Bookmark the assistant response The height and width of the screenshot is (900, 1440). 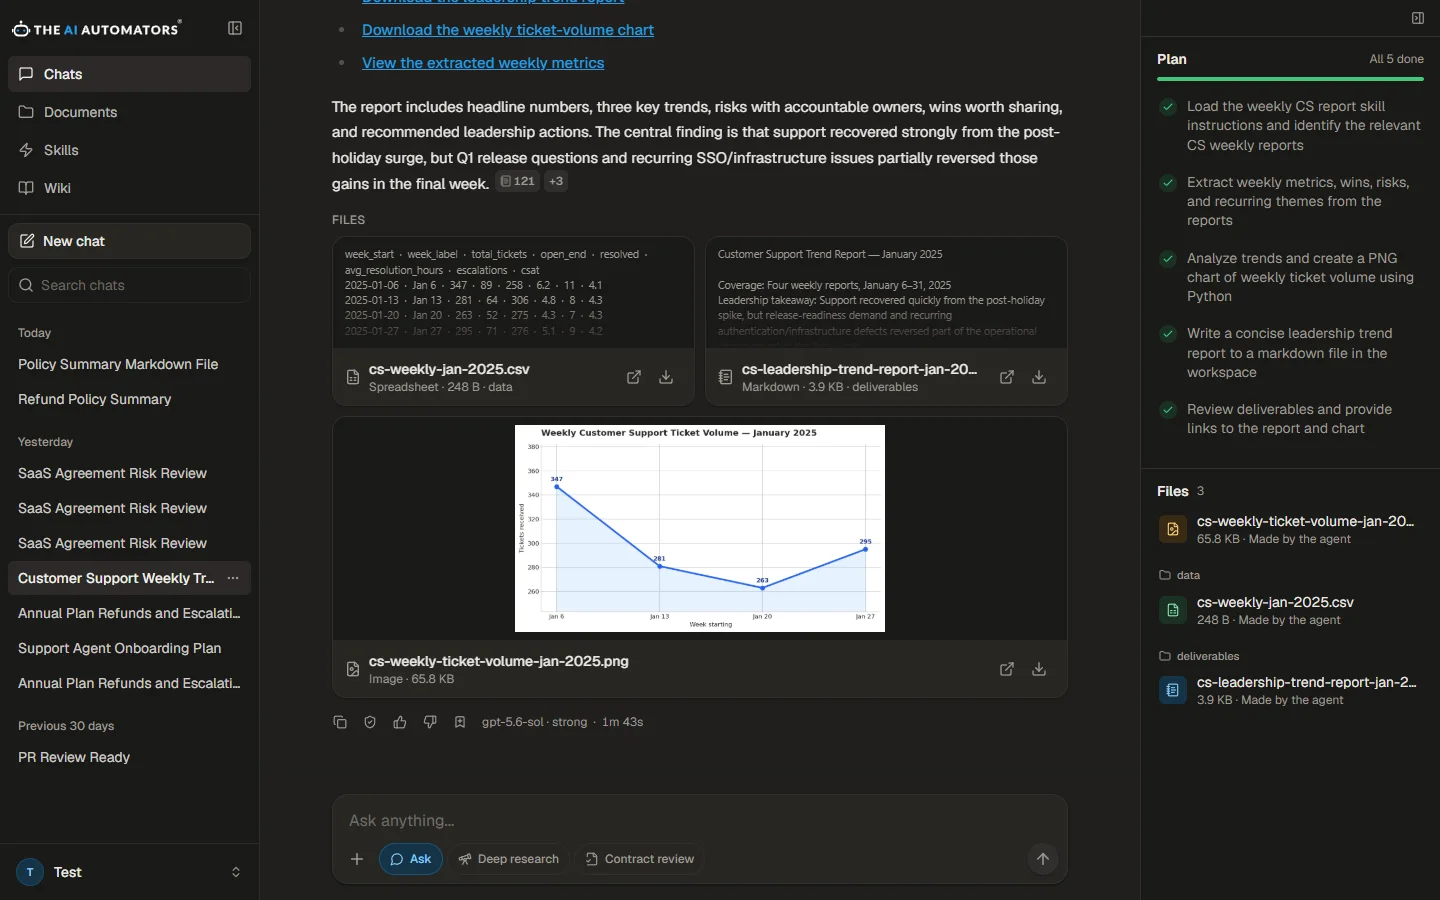click(460, 722)
